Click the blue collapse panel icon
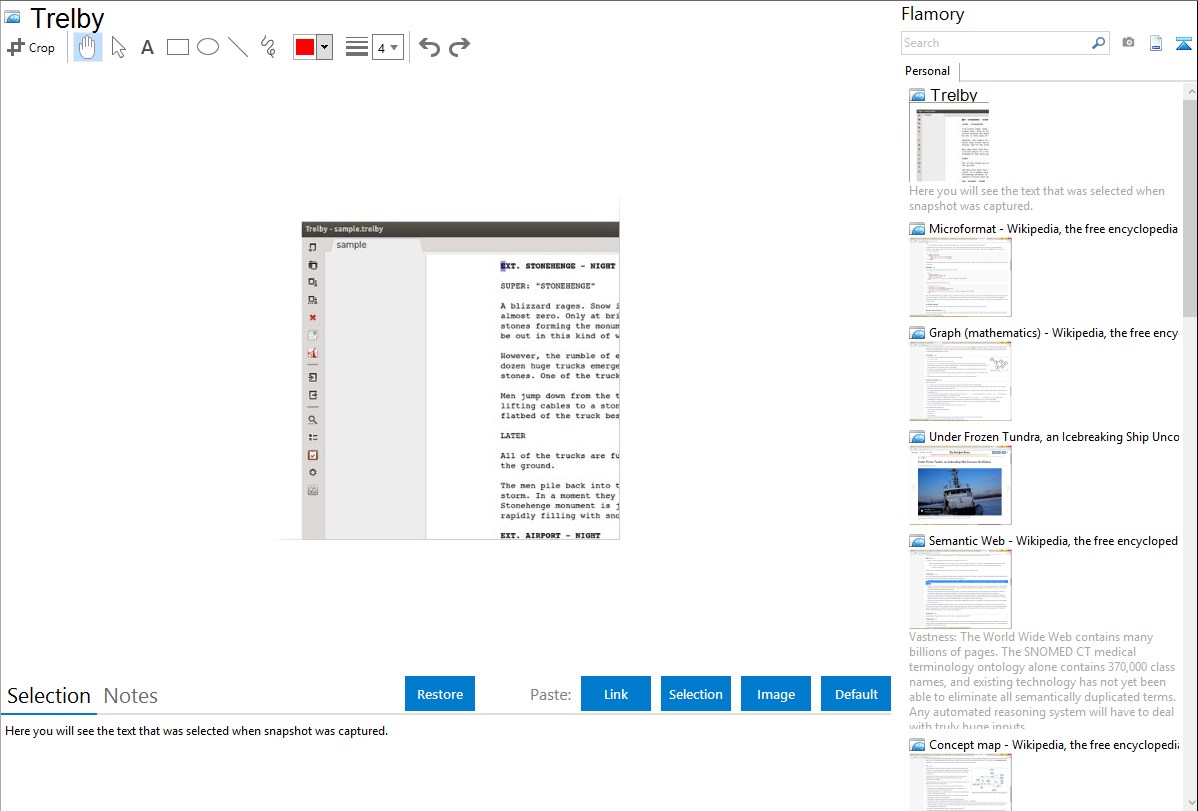Image resolution: width=1198 pixels, height=811 pixels. (x=1183, y=43)
